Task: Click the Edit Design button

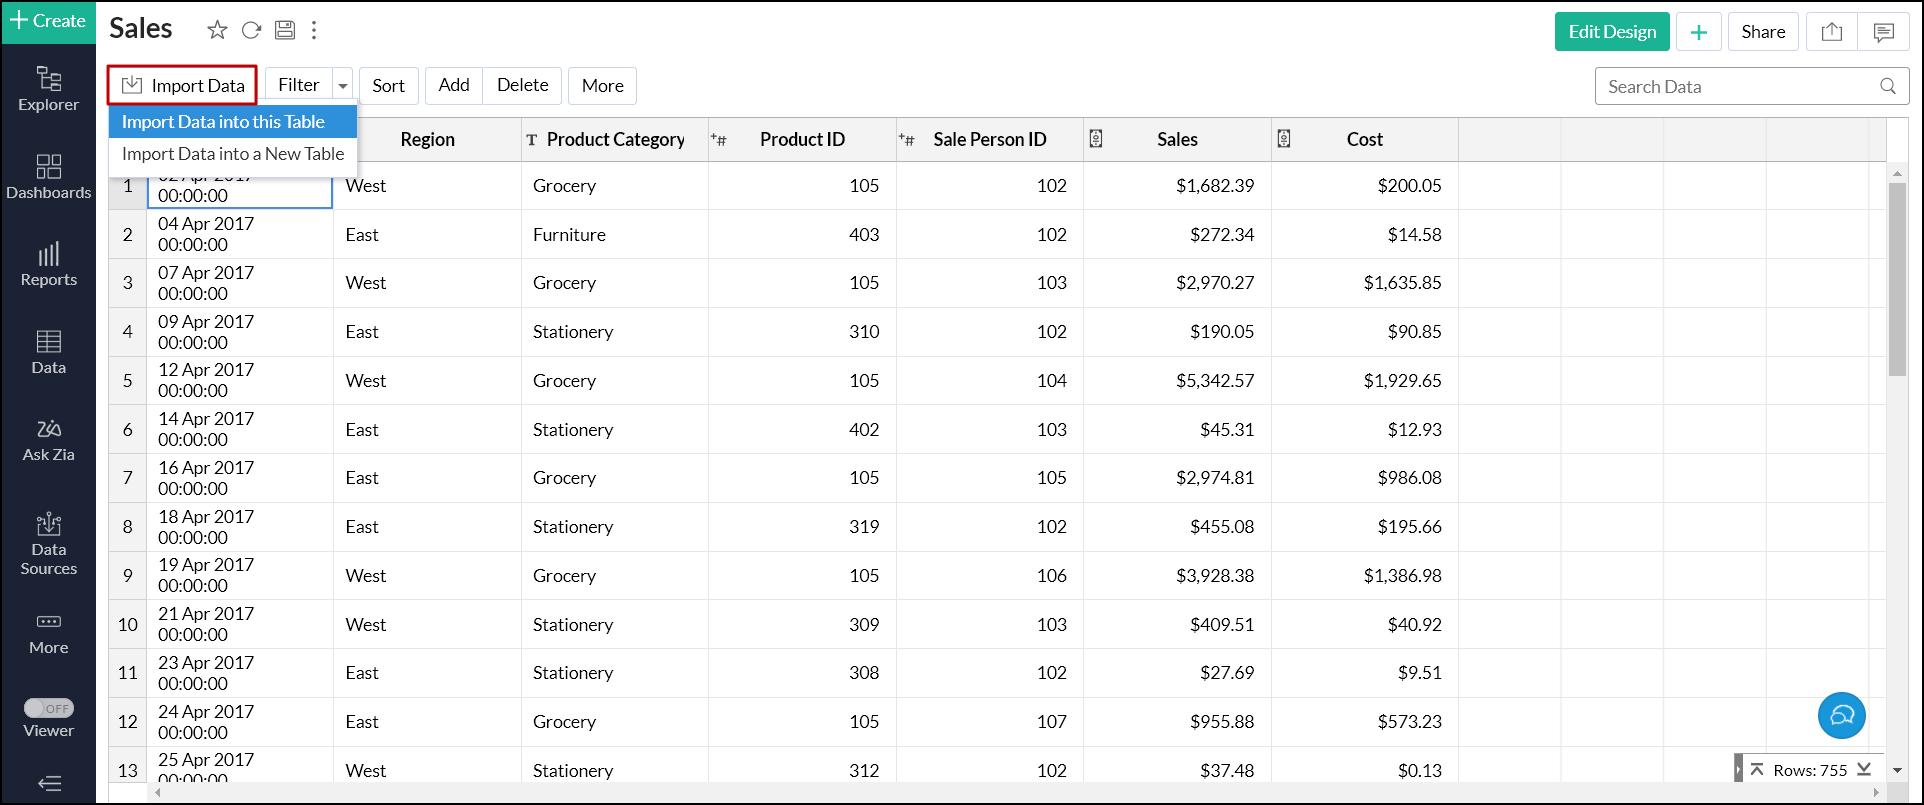Action: point(1611,32)
